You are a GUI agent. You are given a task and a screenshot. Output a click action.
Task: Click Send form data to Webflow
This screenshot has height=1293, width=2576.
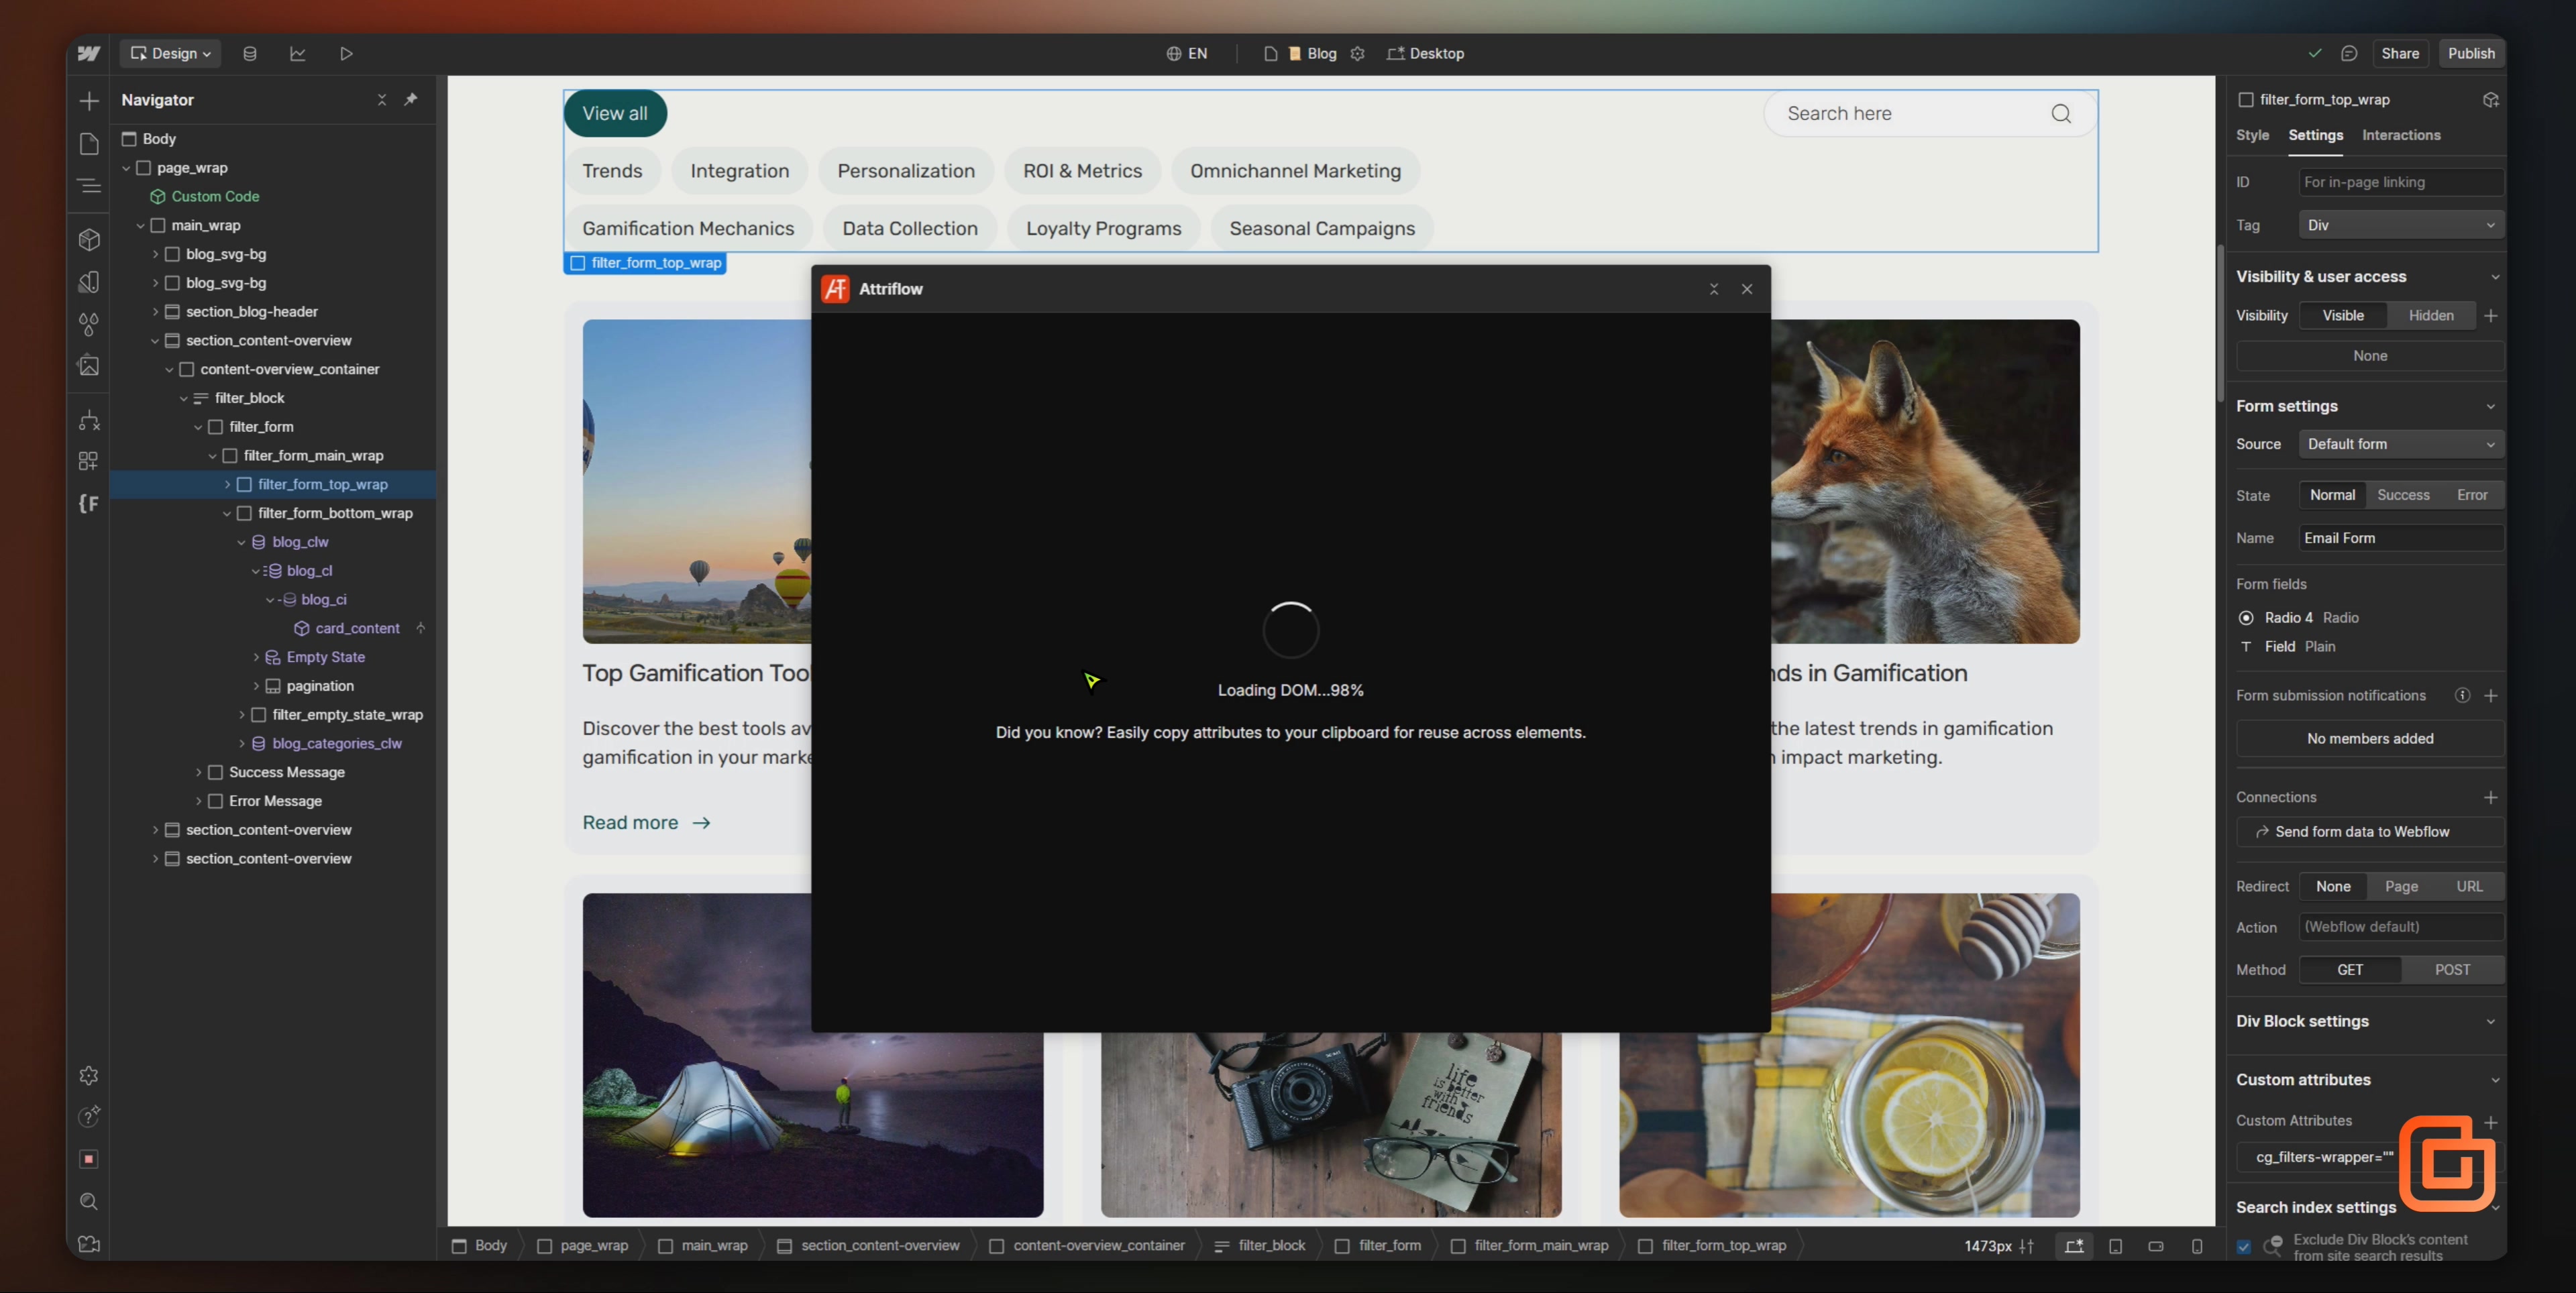[x=2370, y=832]
